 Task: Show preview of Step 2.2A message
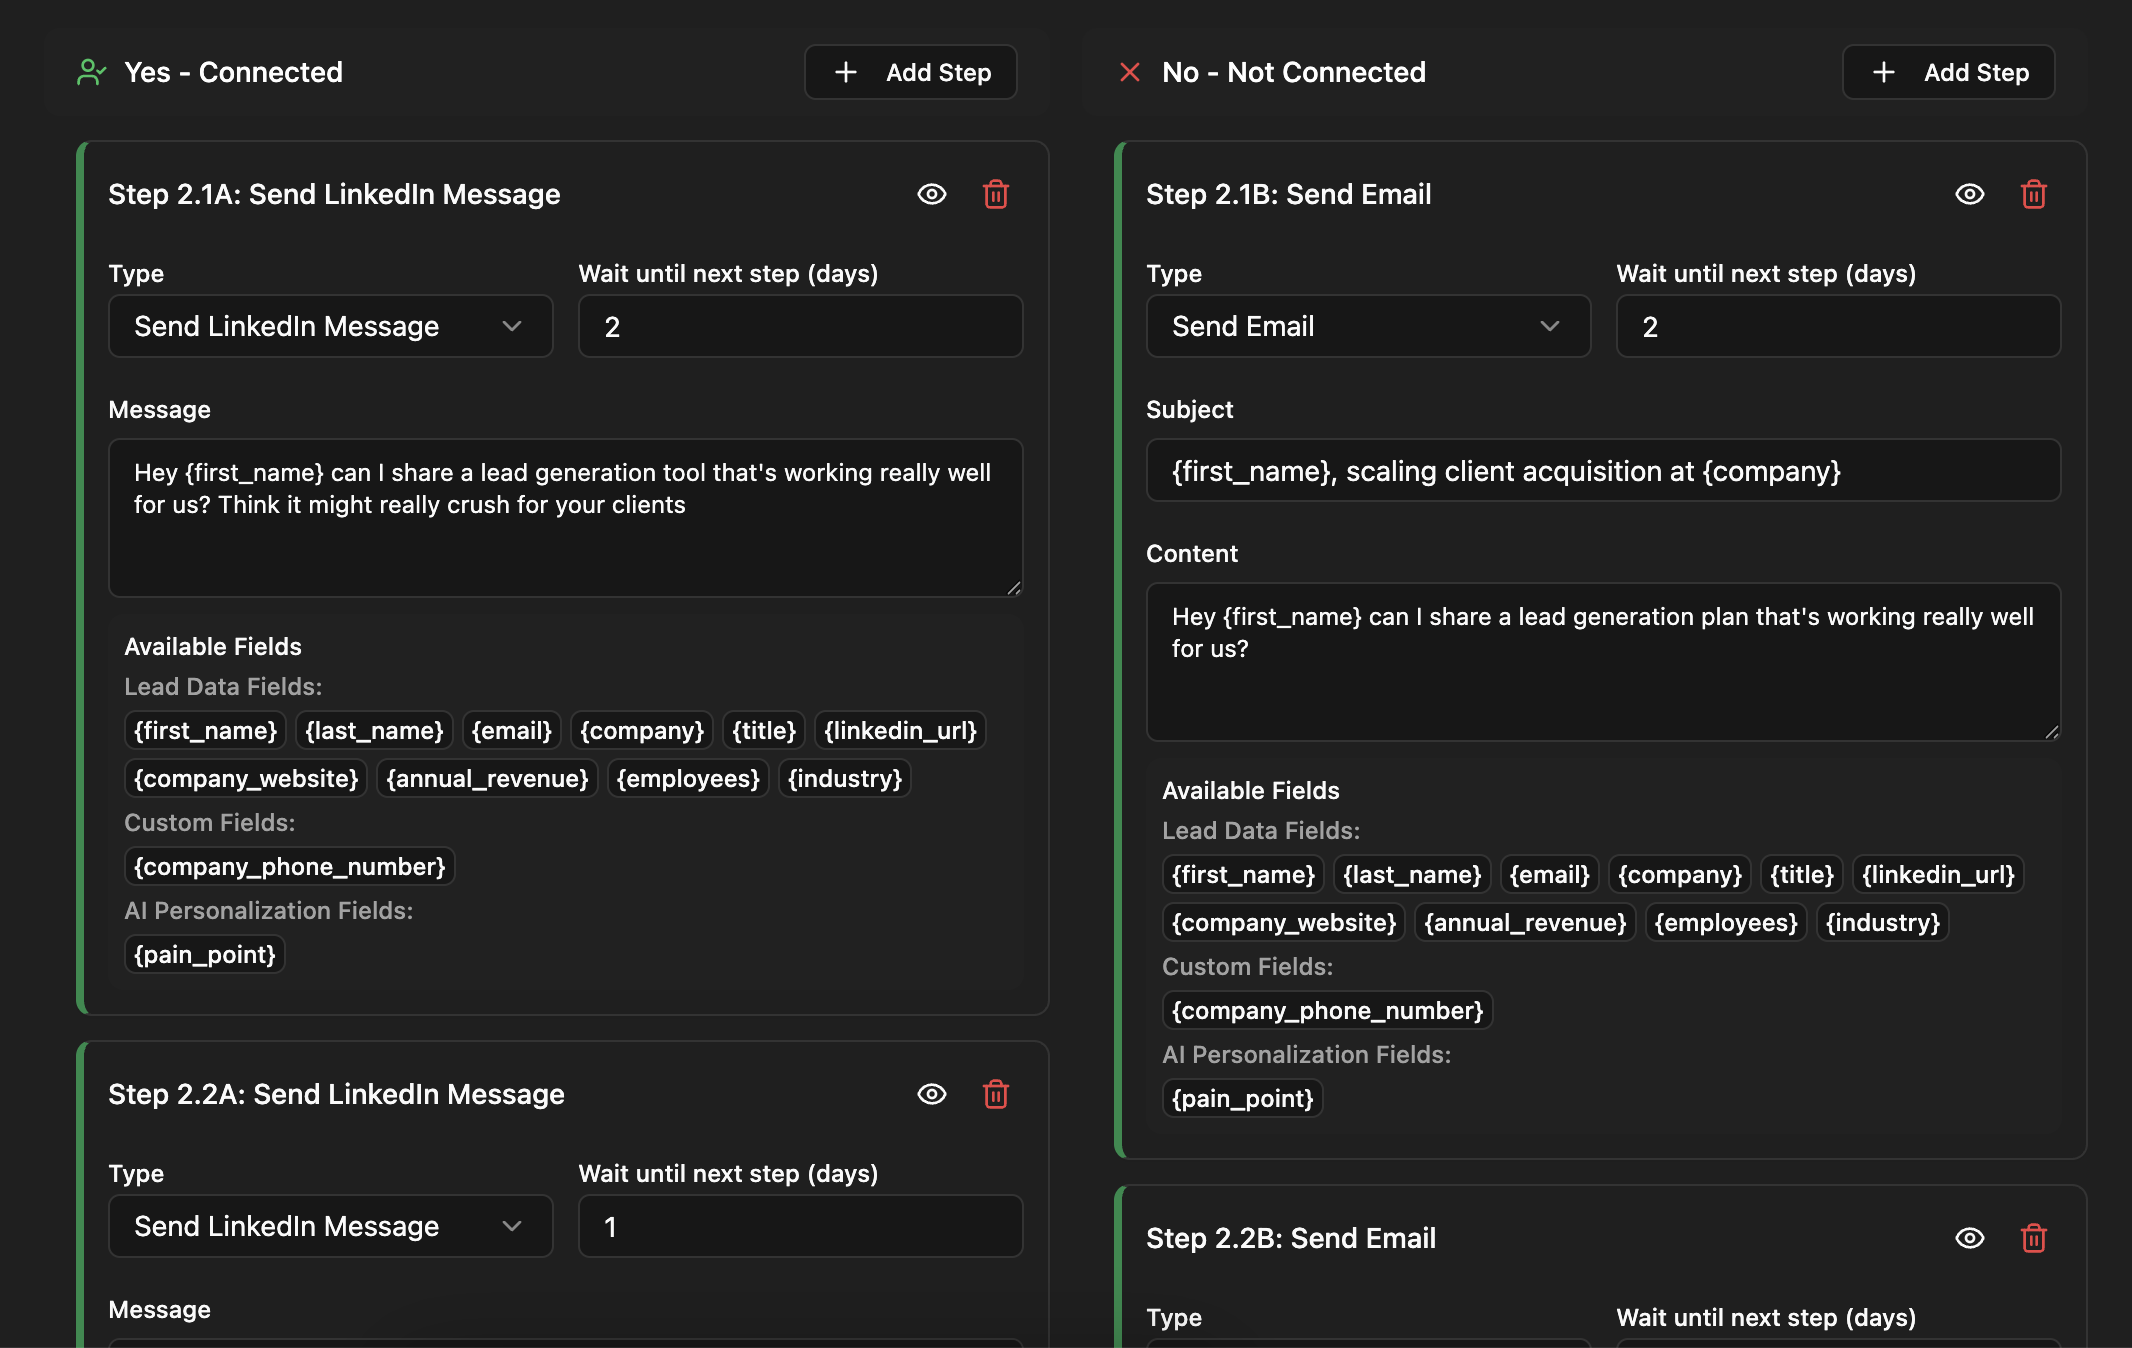click(931, 1094)
